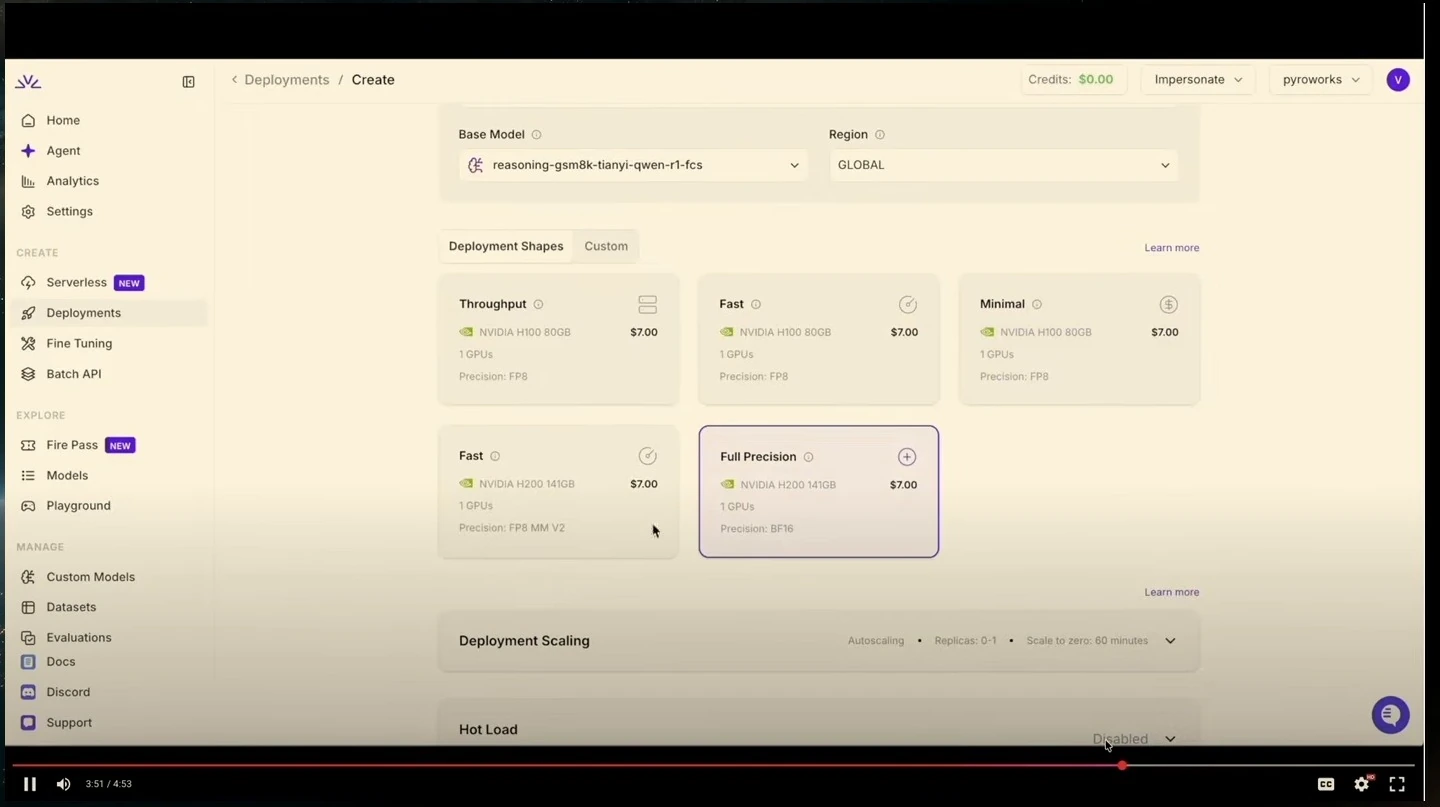This screenshot has width=1440, height=807.
Task: Select the Full Precision shape card
Action: [819, 492]
